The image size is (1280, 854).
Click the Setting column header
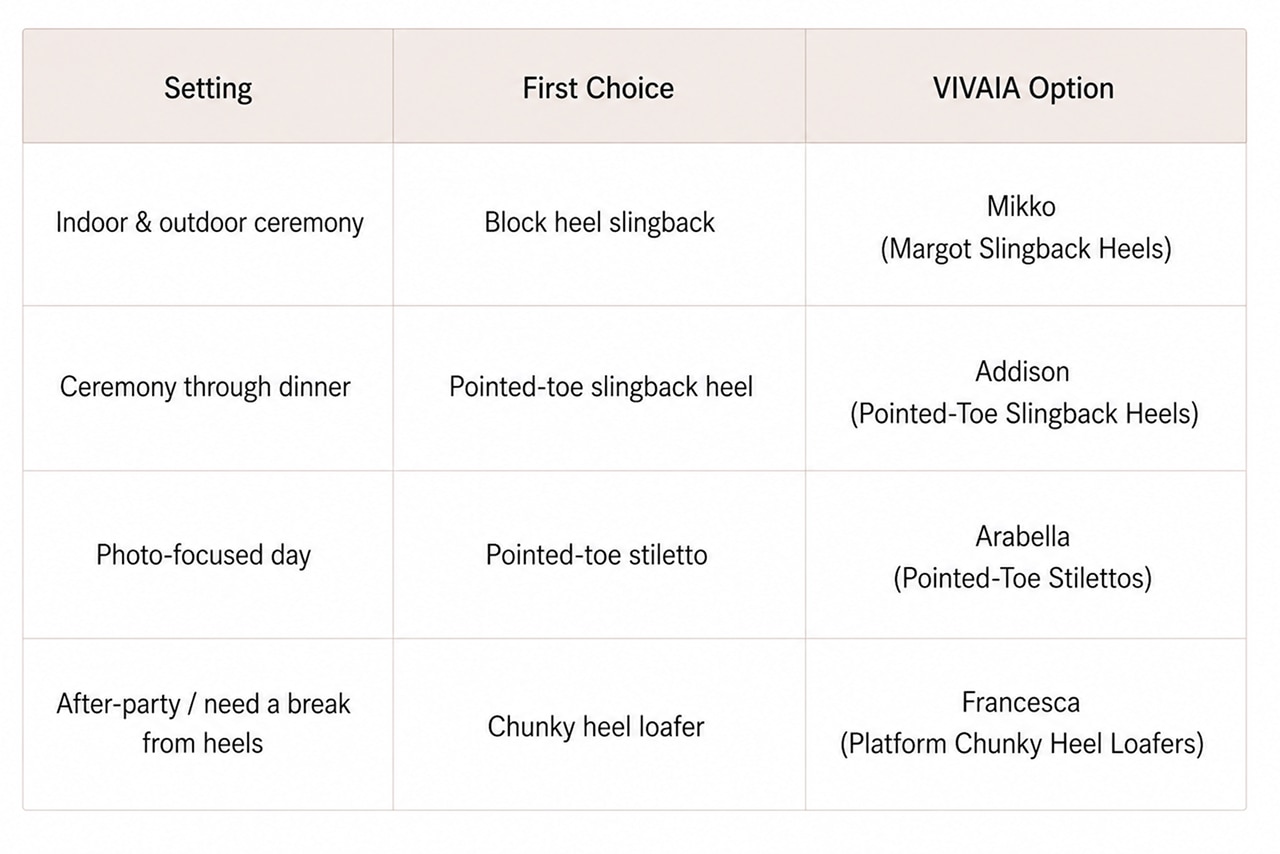click(x=208, y=88)
